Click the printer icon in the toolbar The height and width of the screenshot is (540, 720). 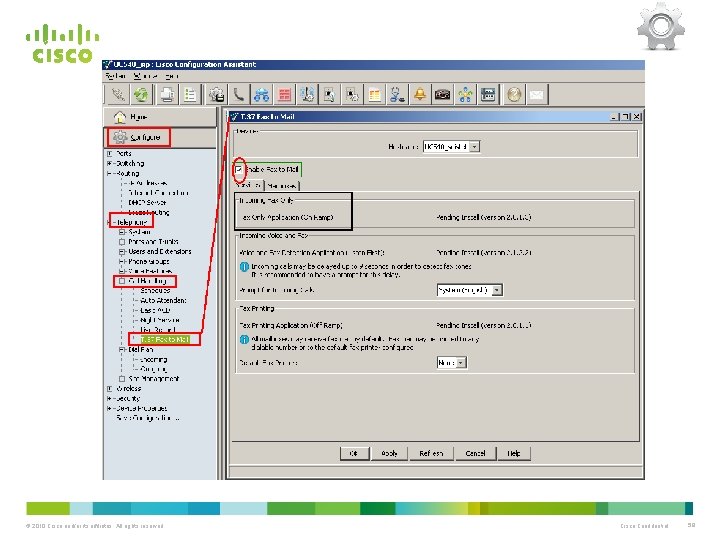pos(167,95)
